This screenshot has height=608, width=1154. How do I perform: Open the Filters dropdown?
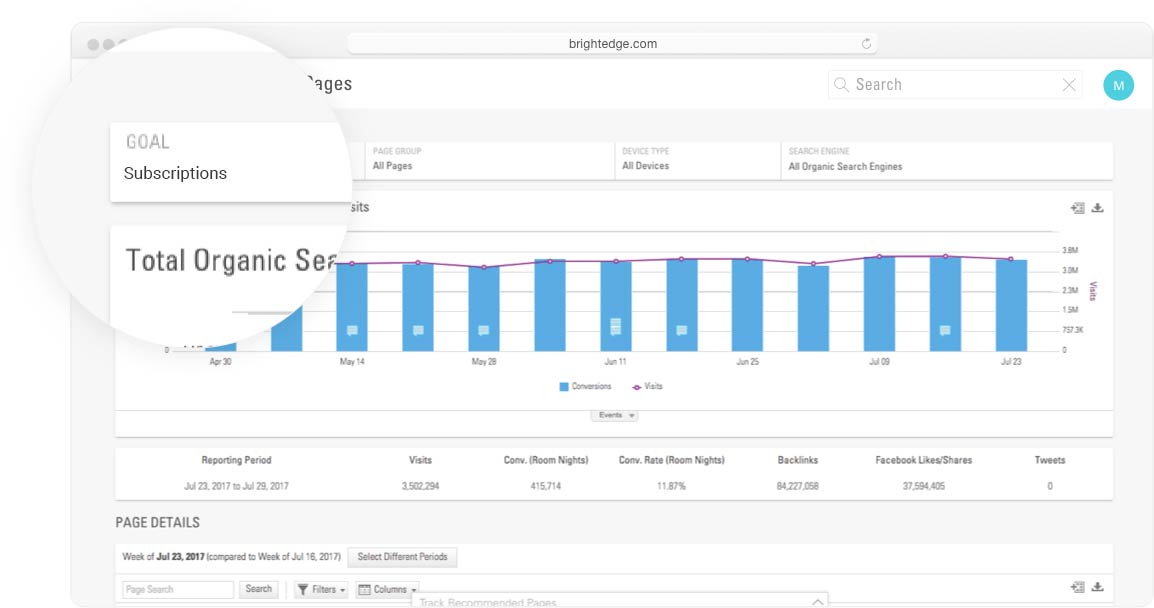tap(321, 590)
